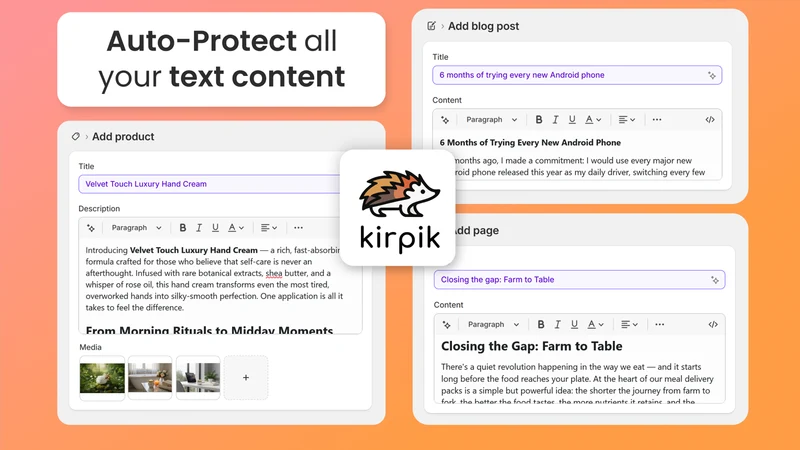The width and height of the screenshot is (800, 450).
Task: Click the heading 6 Months of Trying Every New Android Phone
Action: 530,143
